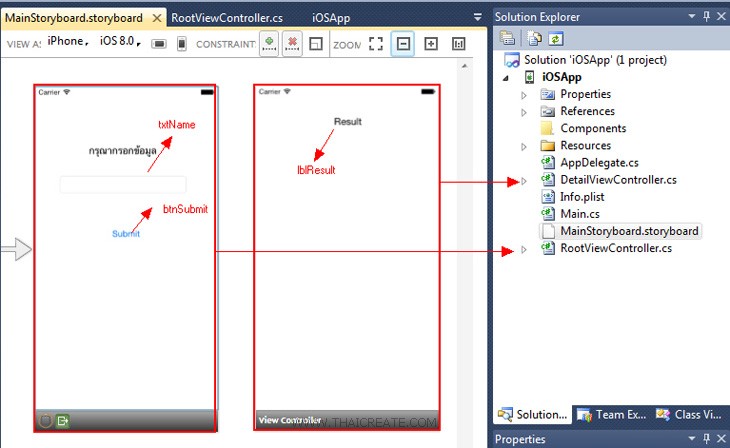Click the remove constraints icon (red X)

point(292,44)
